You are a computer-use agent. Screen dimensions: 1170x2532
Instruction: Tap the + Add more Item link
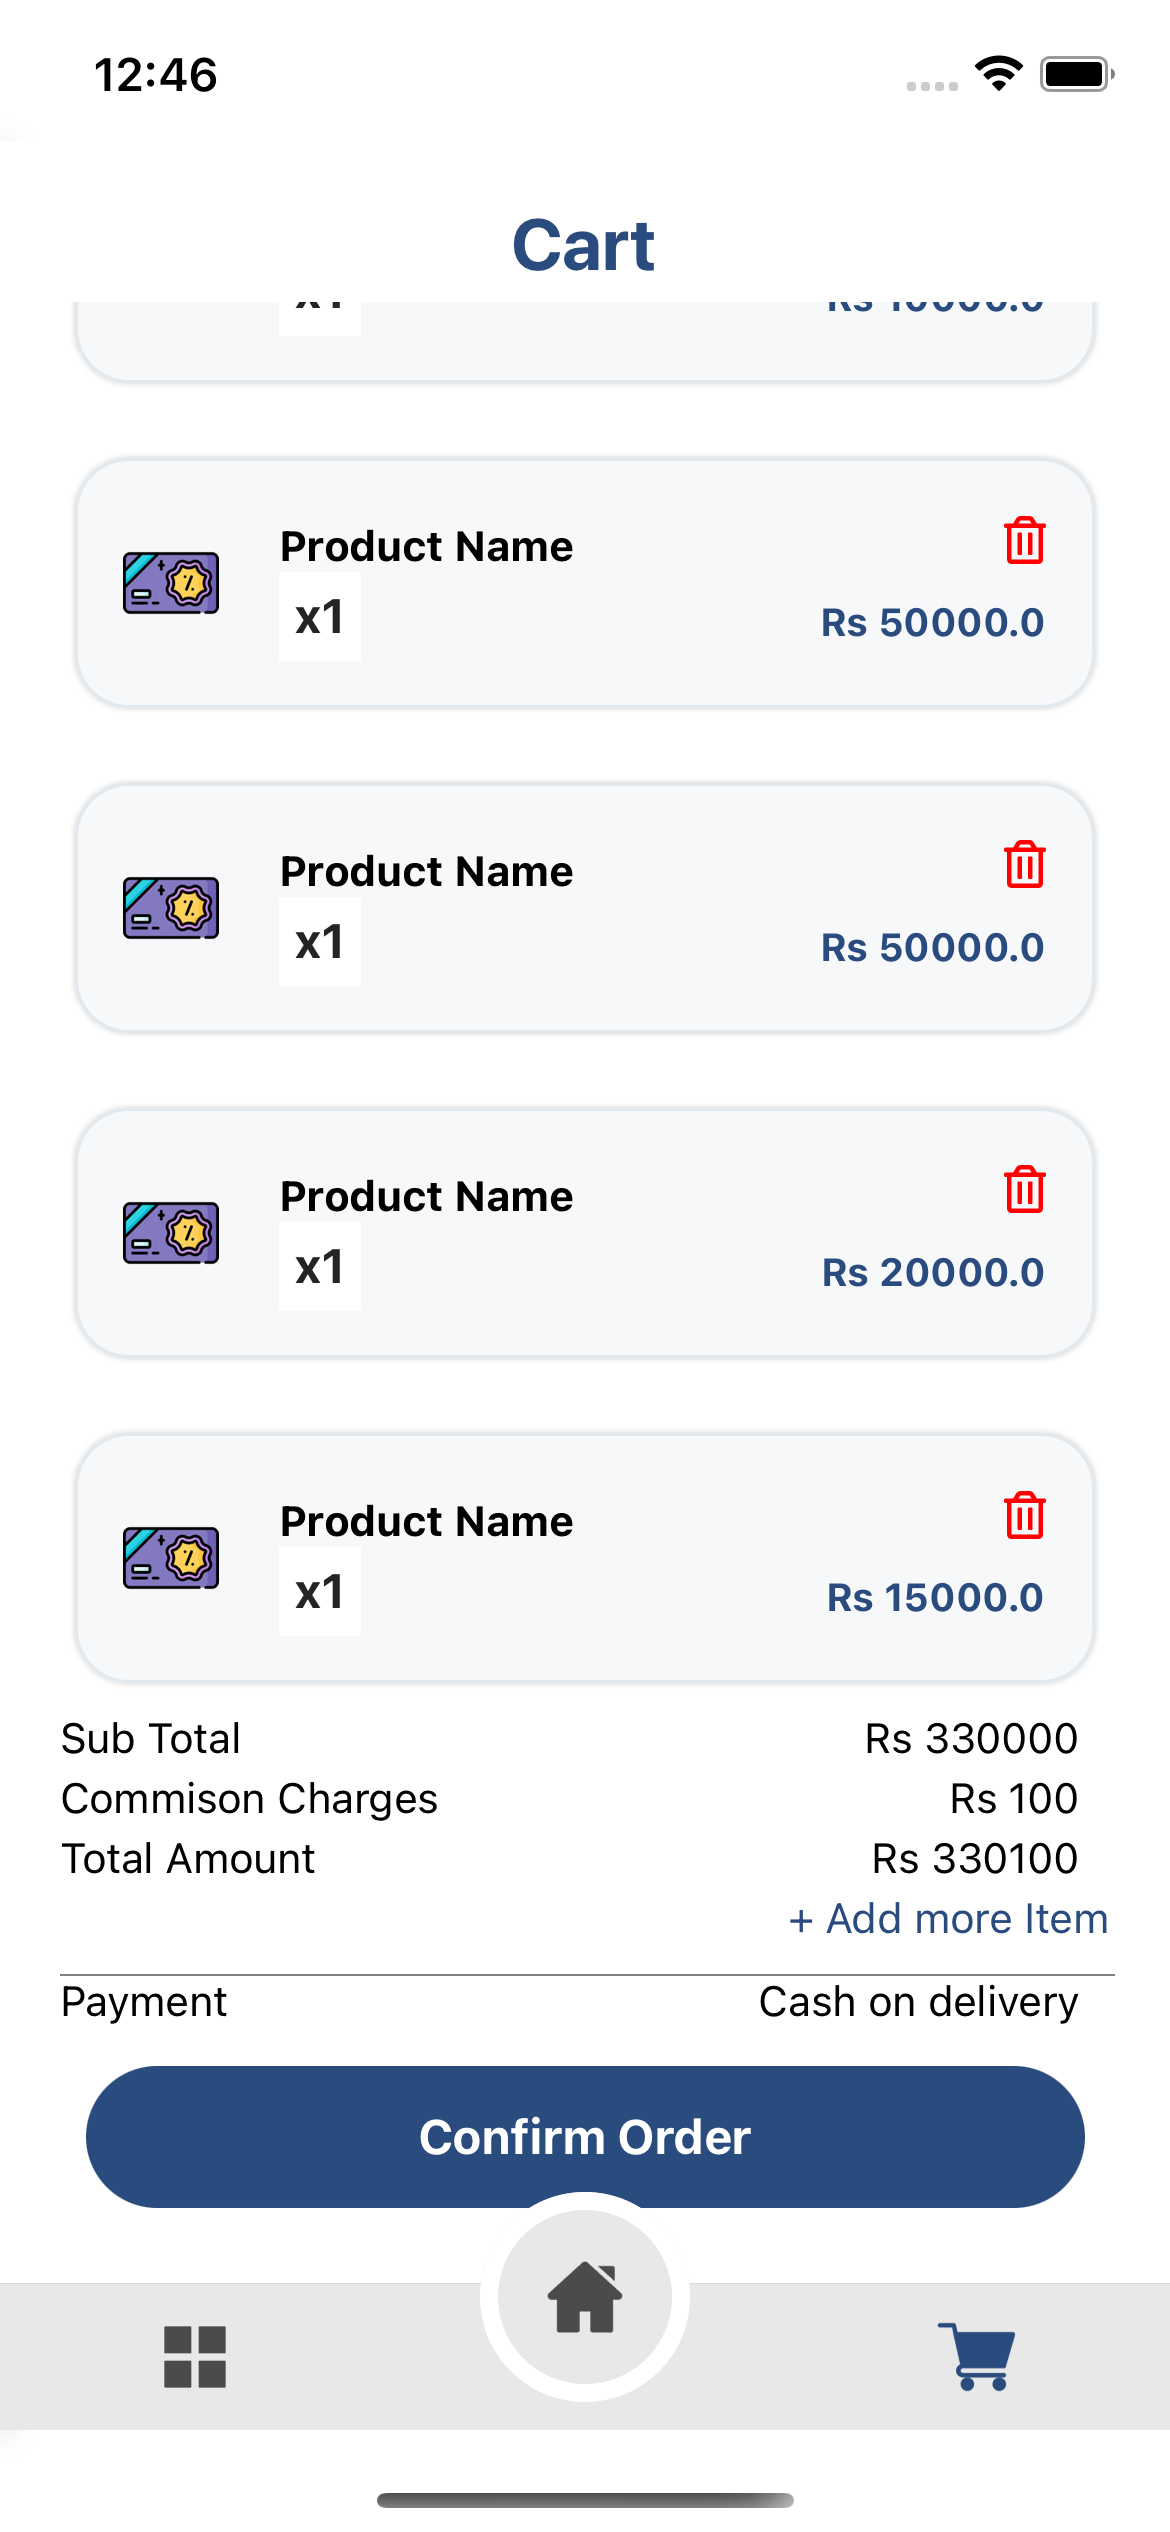click(x=948, y=1919)
